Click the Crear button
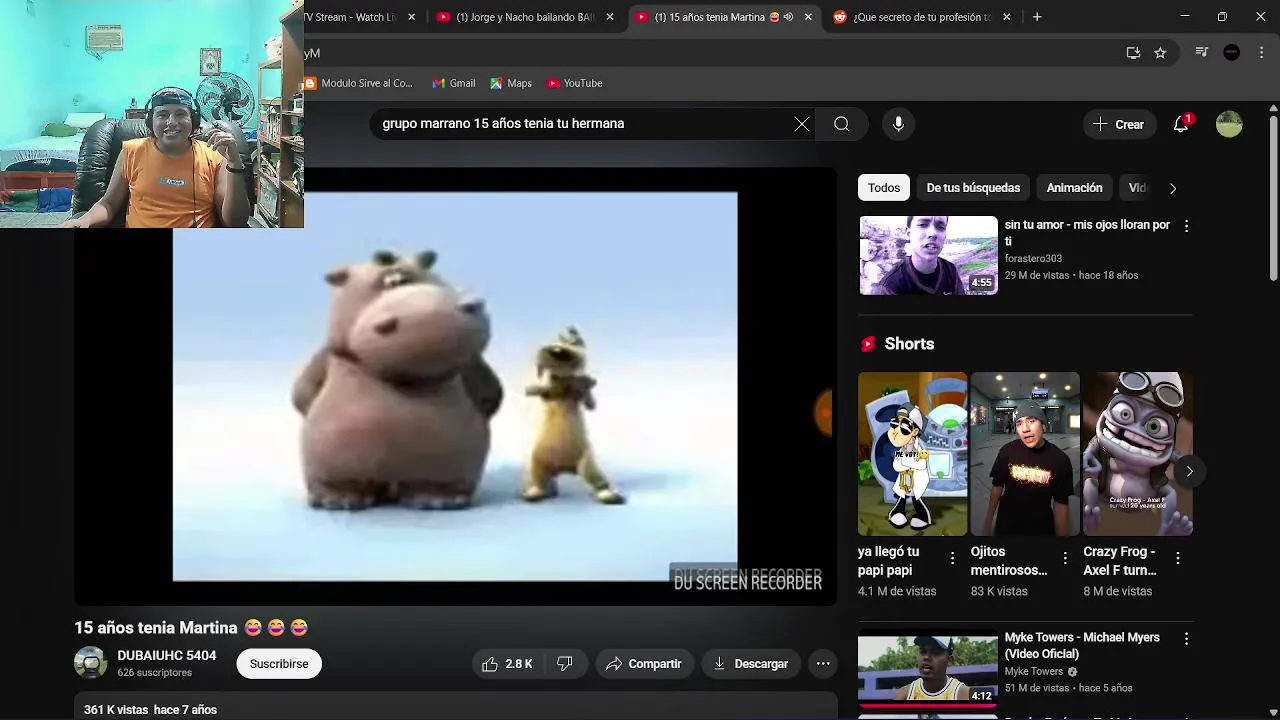Screen dimensions: 1280x720 tap(1119, 124)
